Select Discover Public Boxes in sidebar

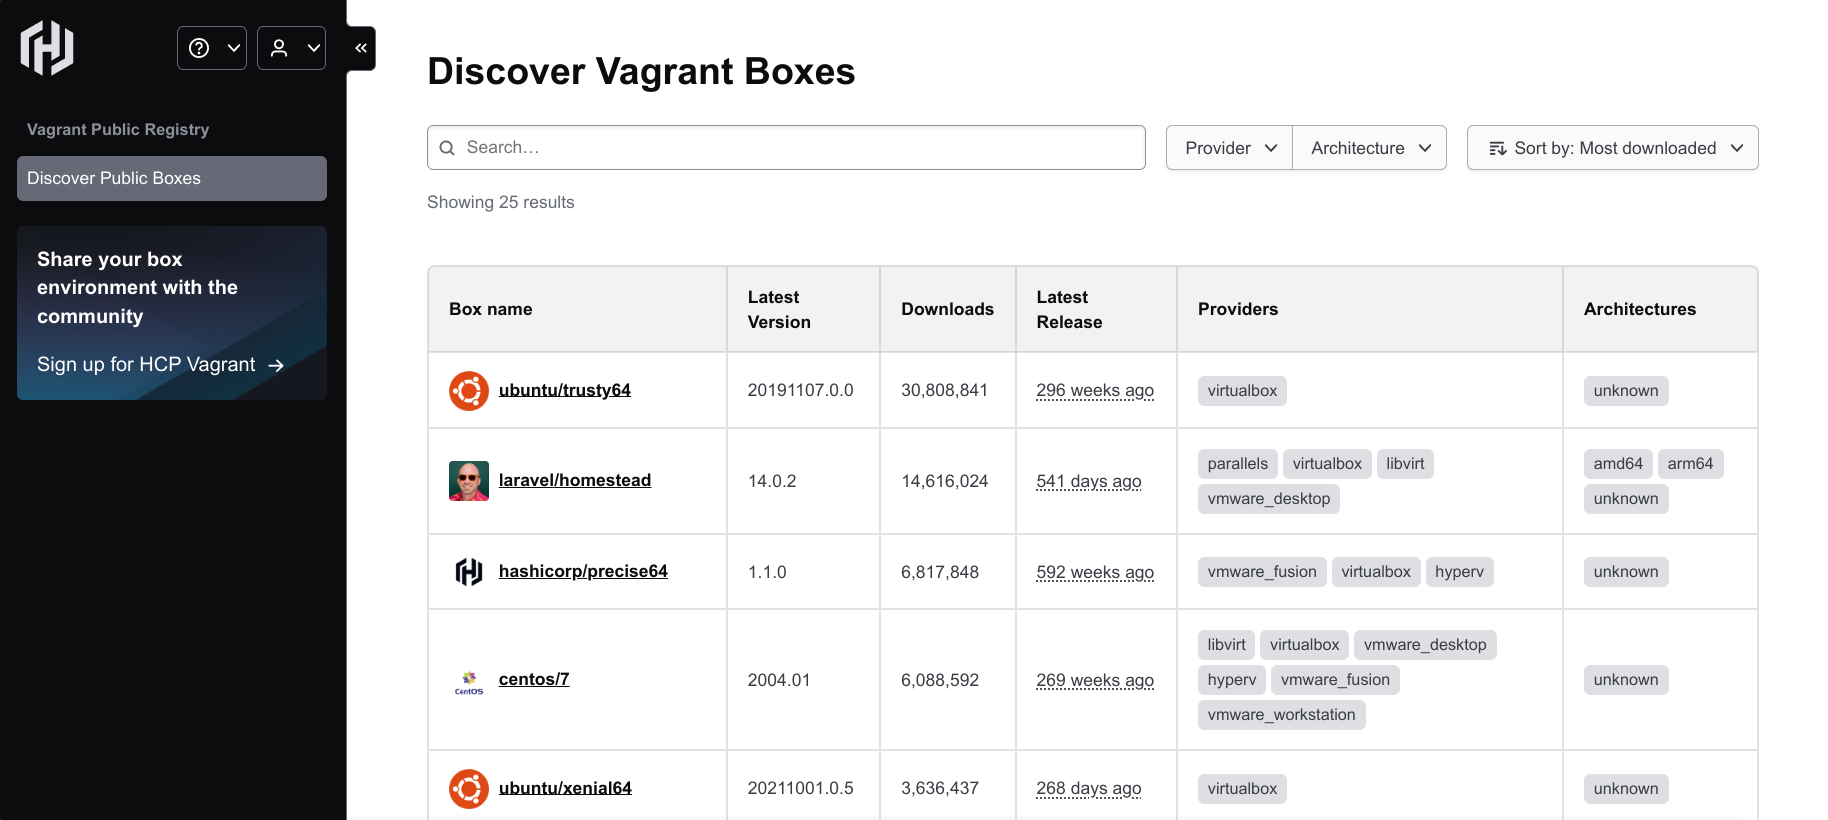(x=172, y=178)
